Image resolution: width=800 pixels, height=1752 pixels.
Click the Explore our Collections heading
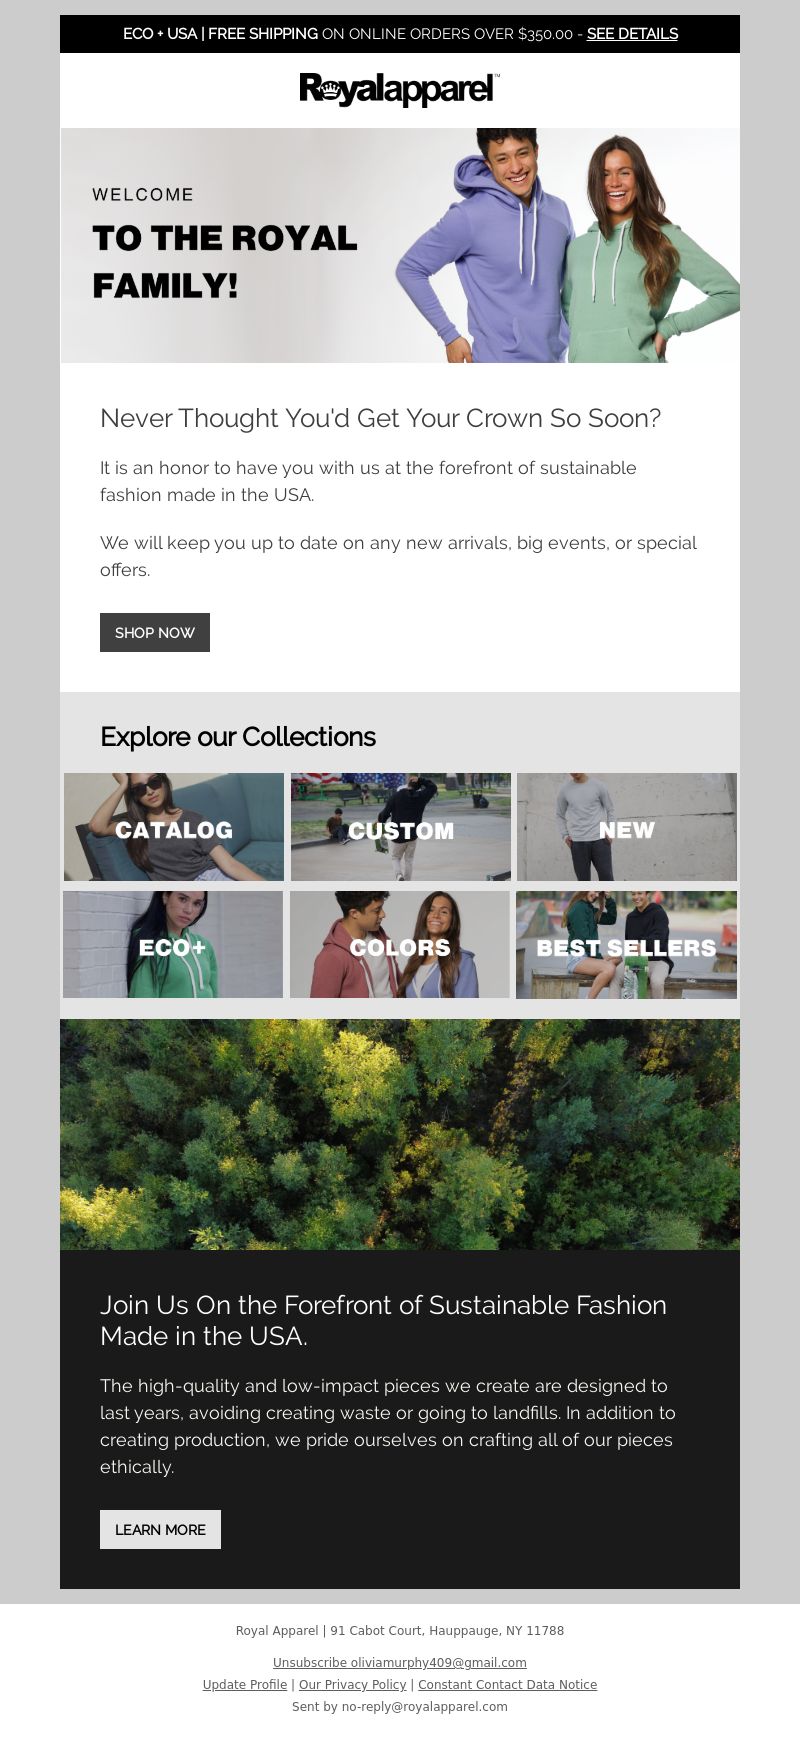coord(238,737)
